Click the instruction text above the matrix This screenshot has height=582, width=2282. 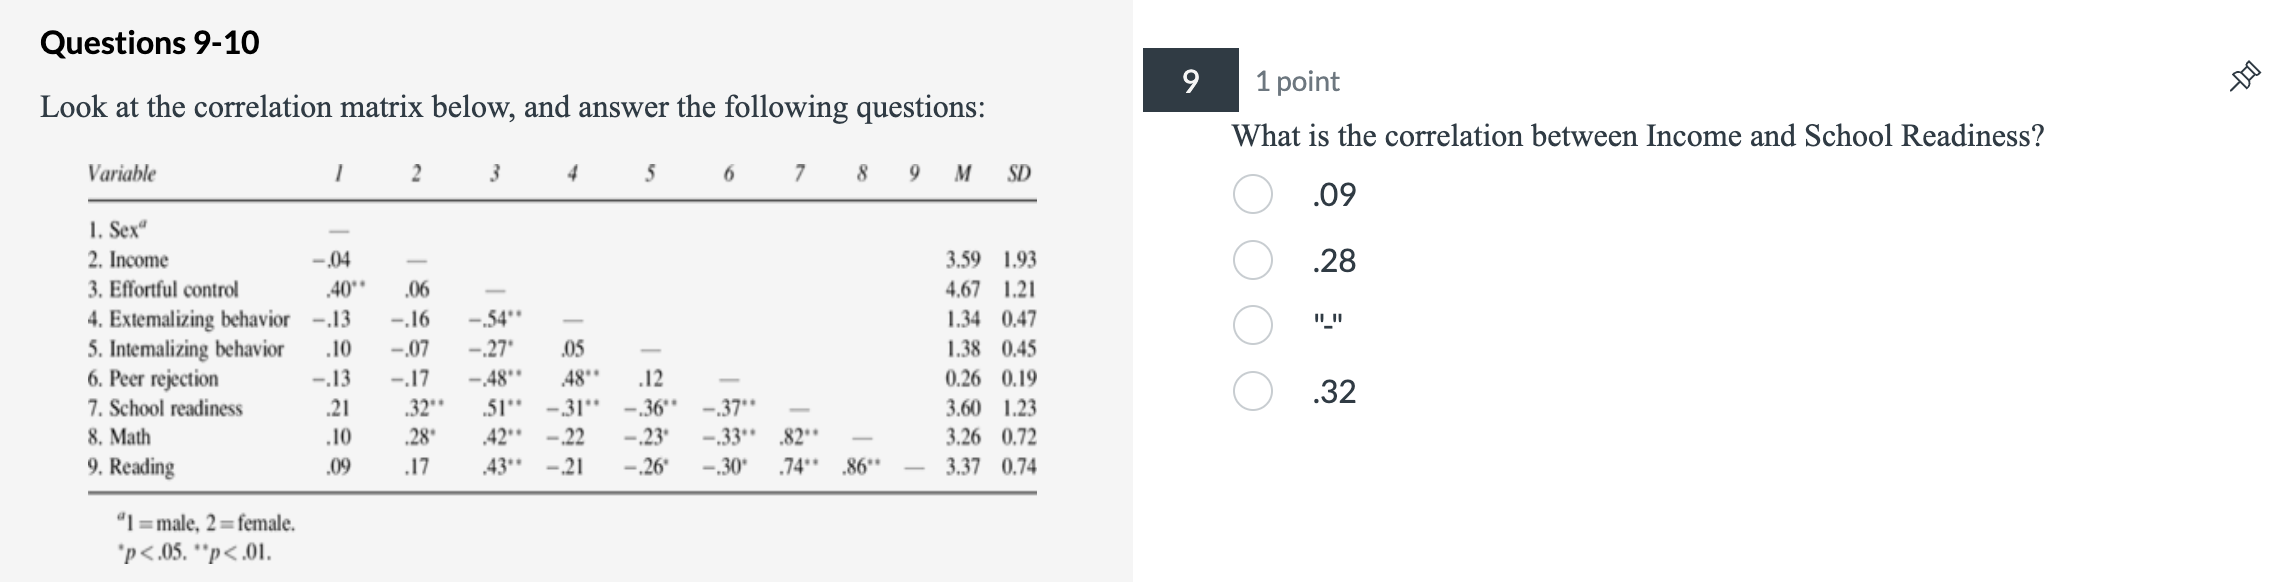(x=513, y=105)
